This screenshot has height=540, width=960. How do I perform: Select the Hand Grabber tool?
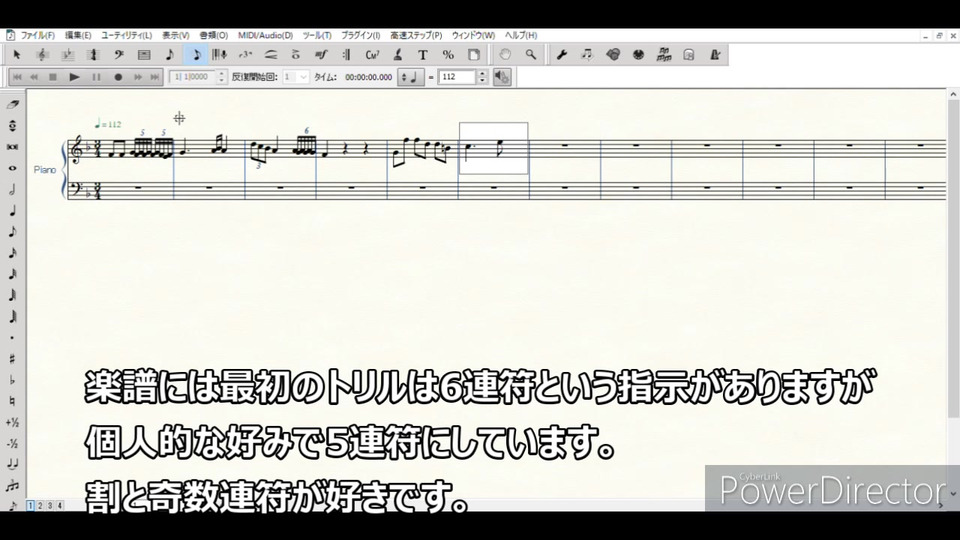[x=505, y=55]
